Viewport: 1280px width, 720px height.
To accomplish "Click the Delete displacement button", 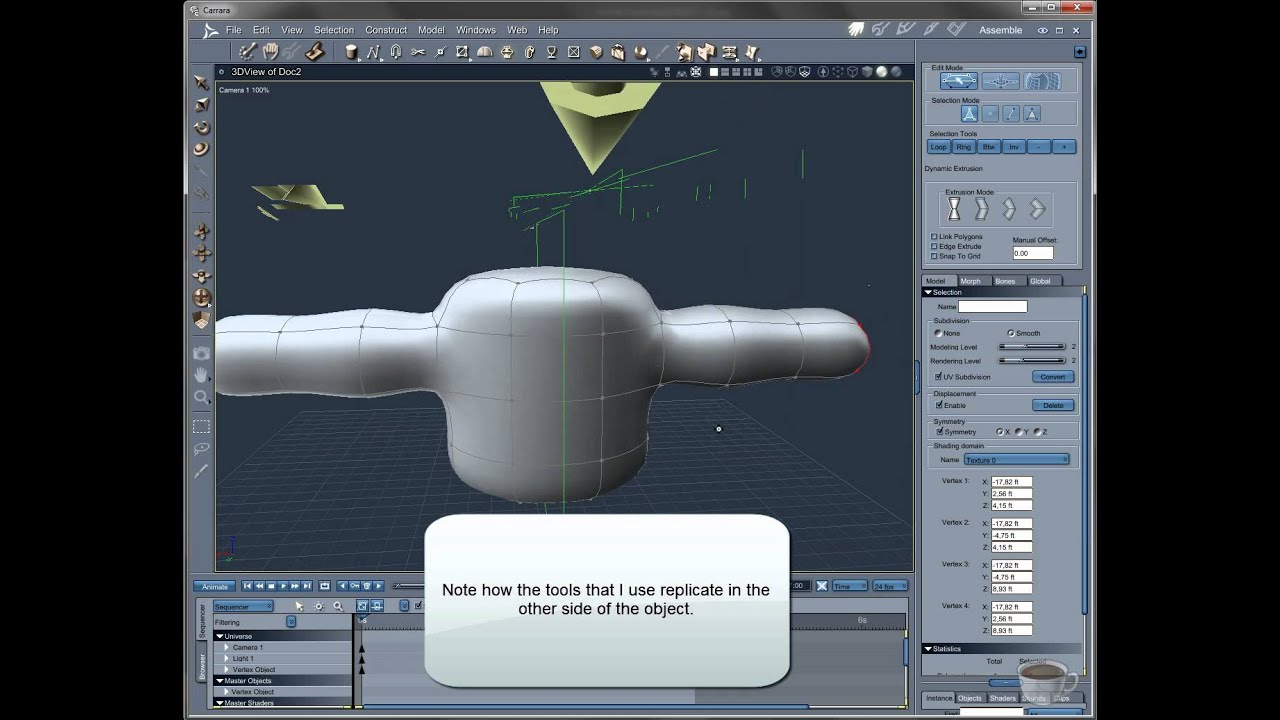I will pyautogui.click(x=1053, y=405).
